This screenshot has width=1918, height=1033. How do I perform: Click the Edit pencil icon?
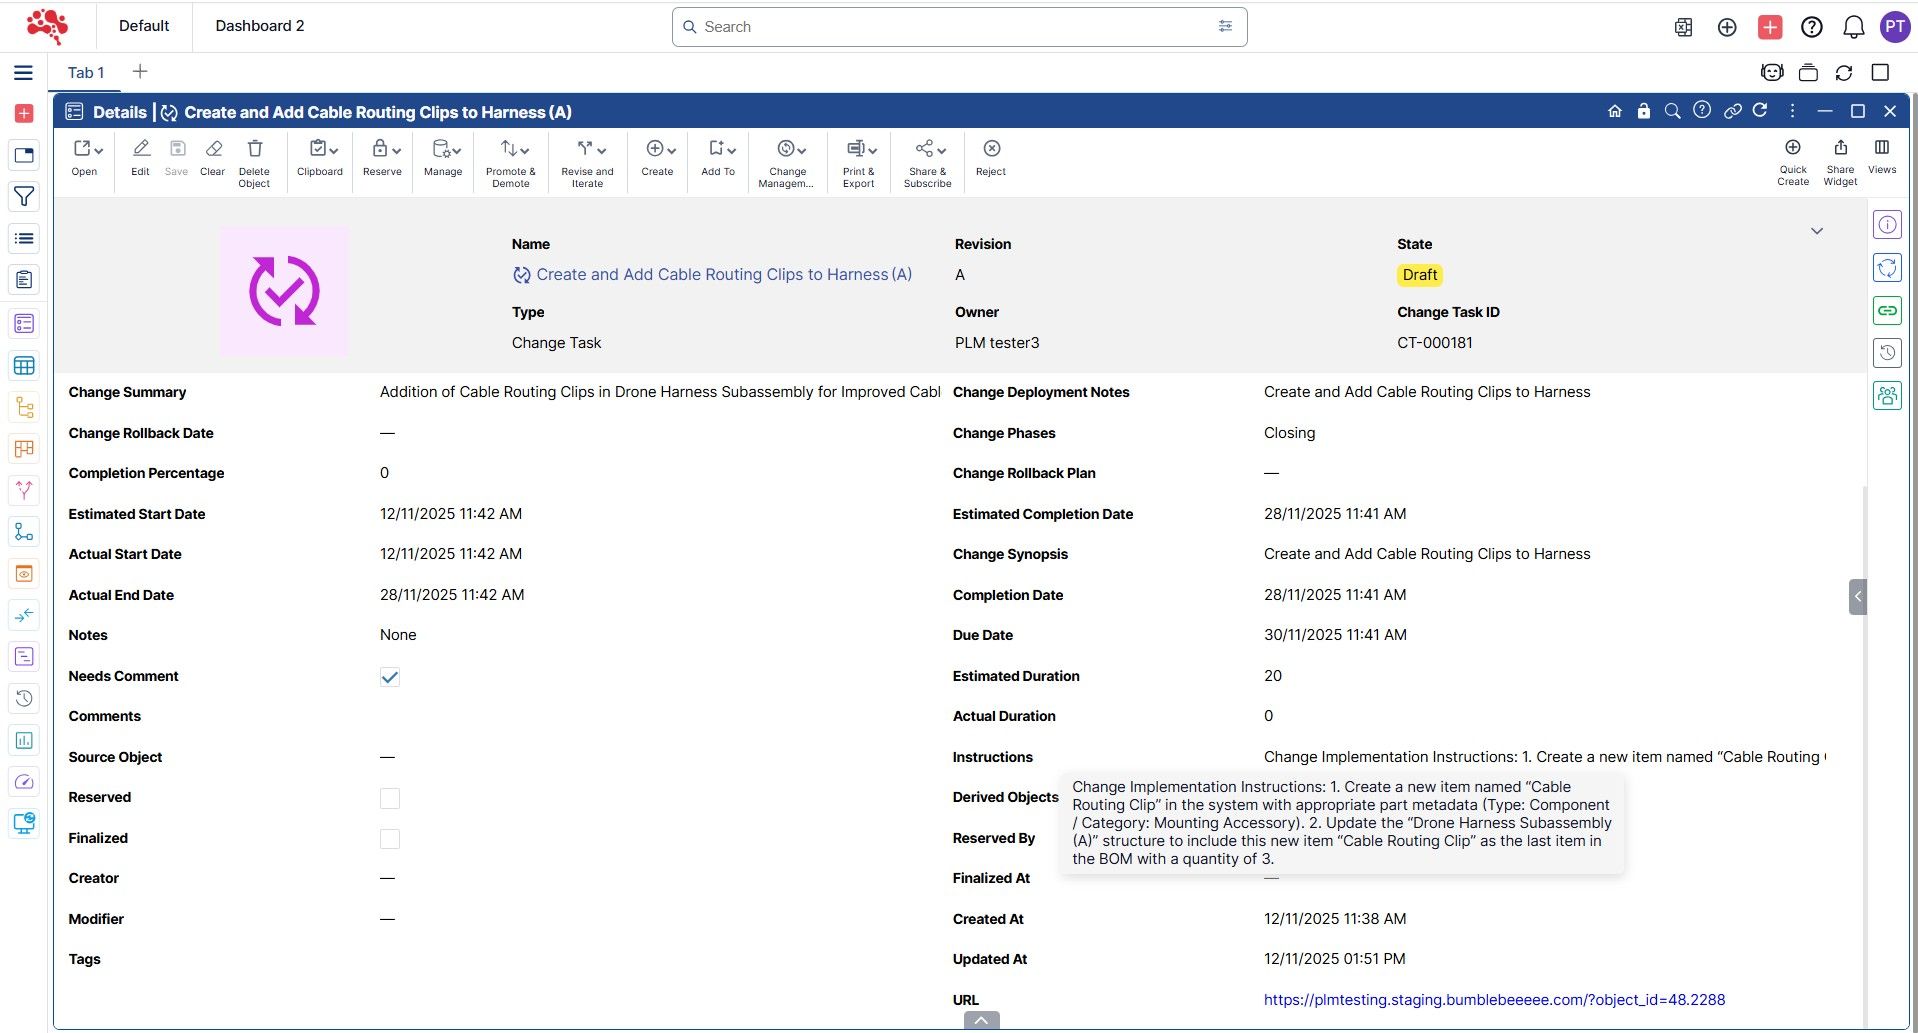pos(140,149)
